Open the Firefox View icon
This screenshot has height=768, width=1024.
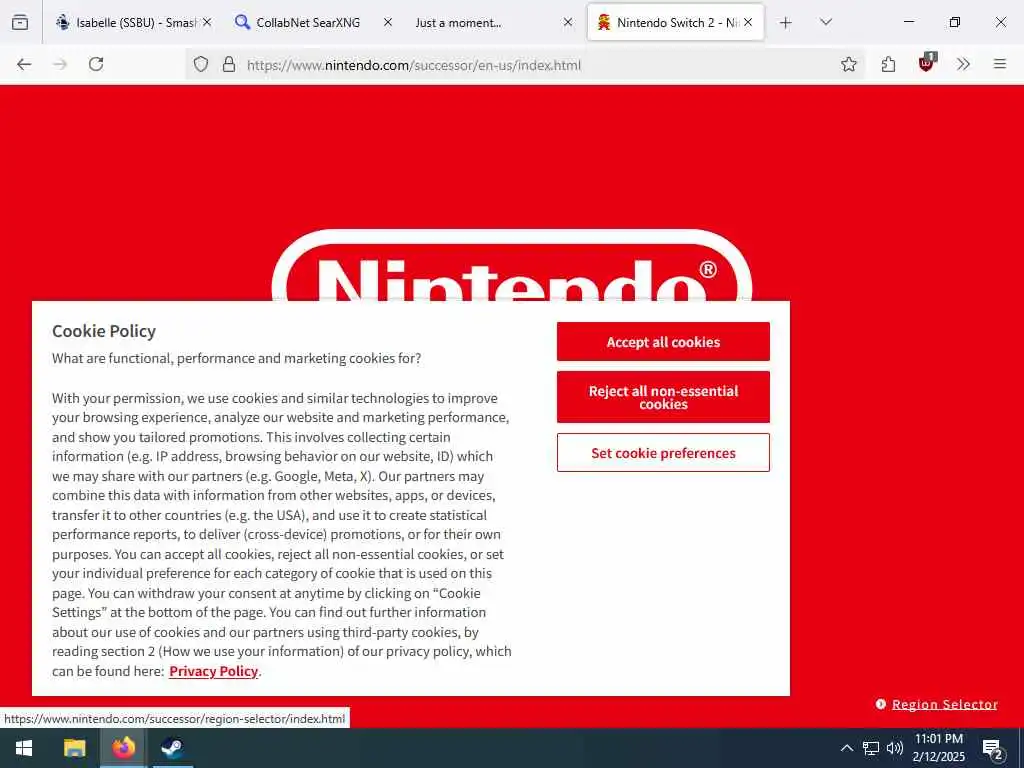click(x=20, y=22)
